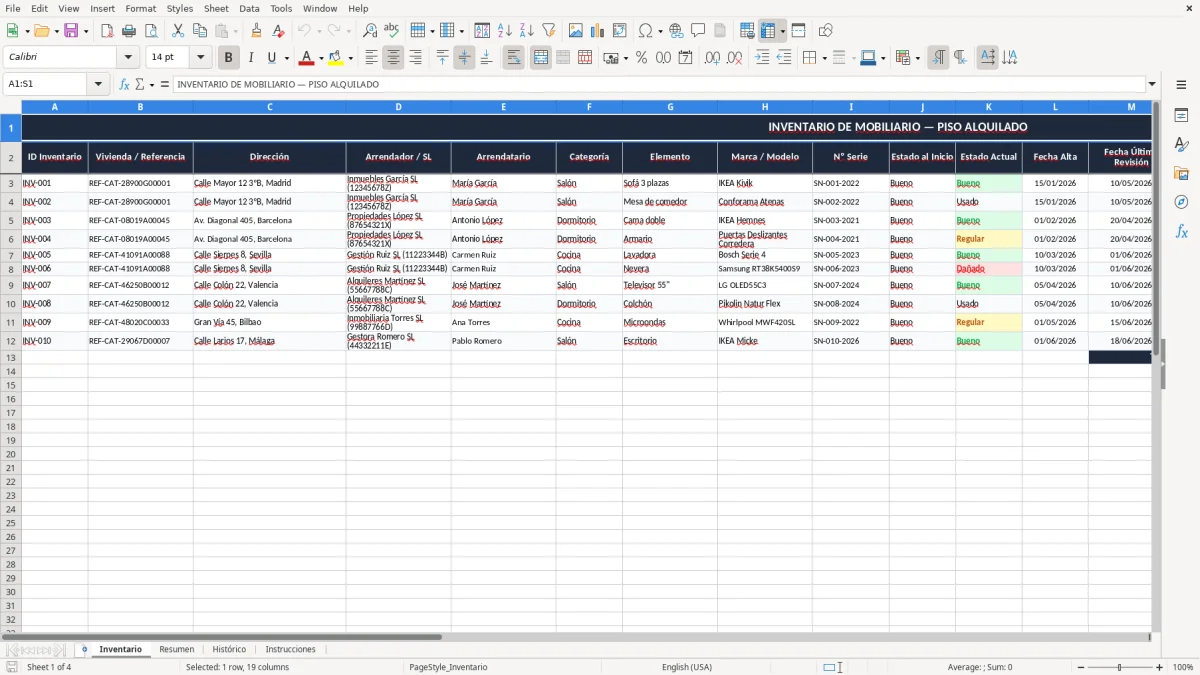Viewport: 1200px width, 675px height.
Task: Open the Data menu
Action: pyautogui.click(x=249, y=8)
